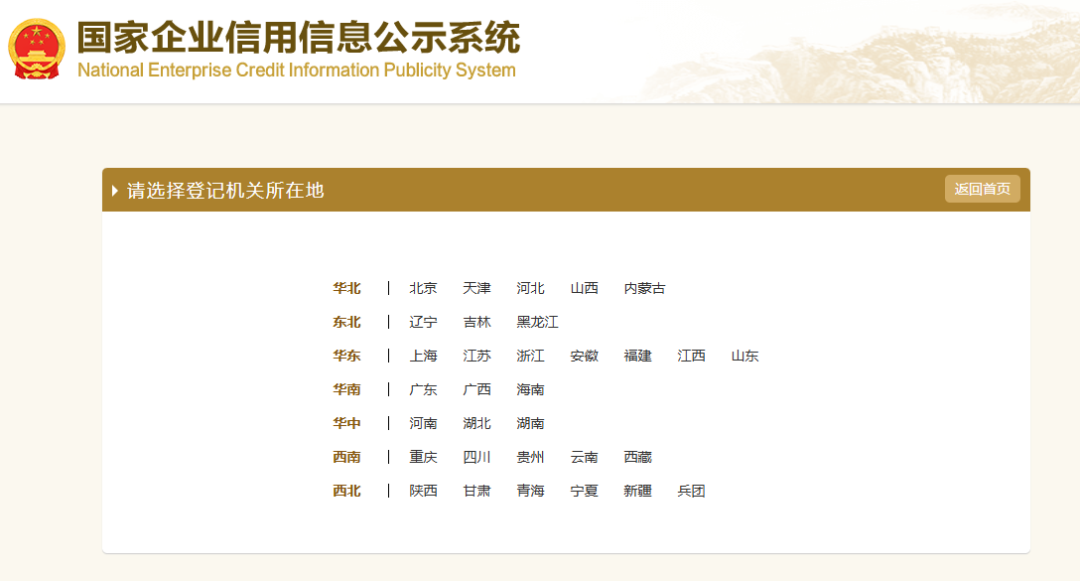Select 四川 province
1080x581 pixels.
(x=477, y=457)
